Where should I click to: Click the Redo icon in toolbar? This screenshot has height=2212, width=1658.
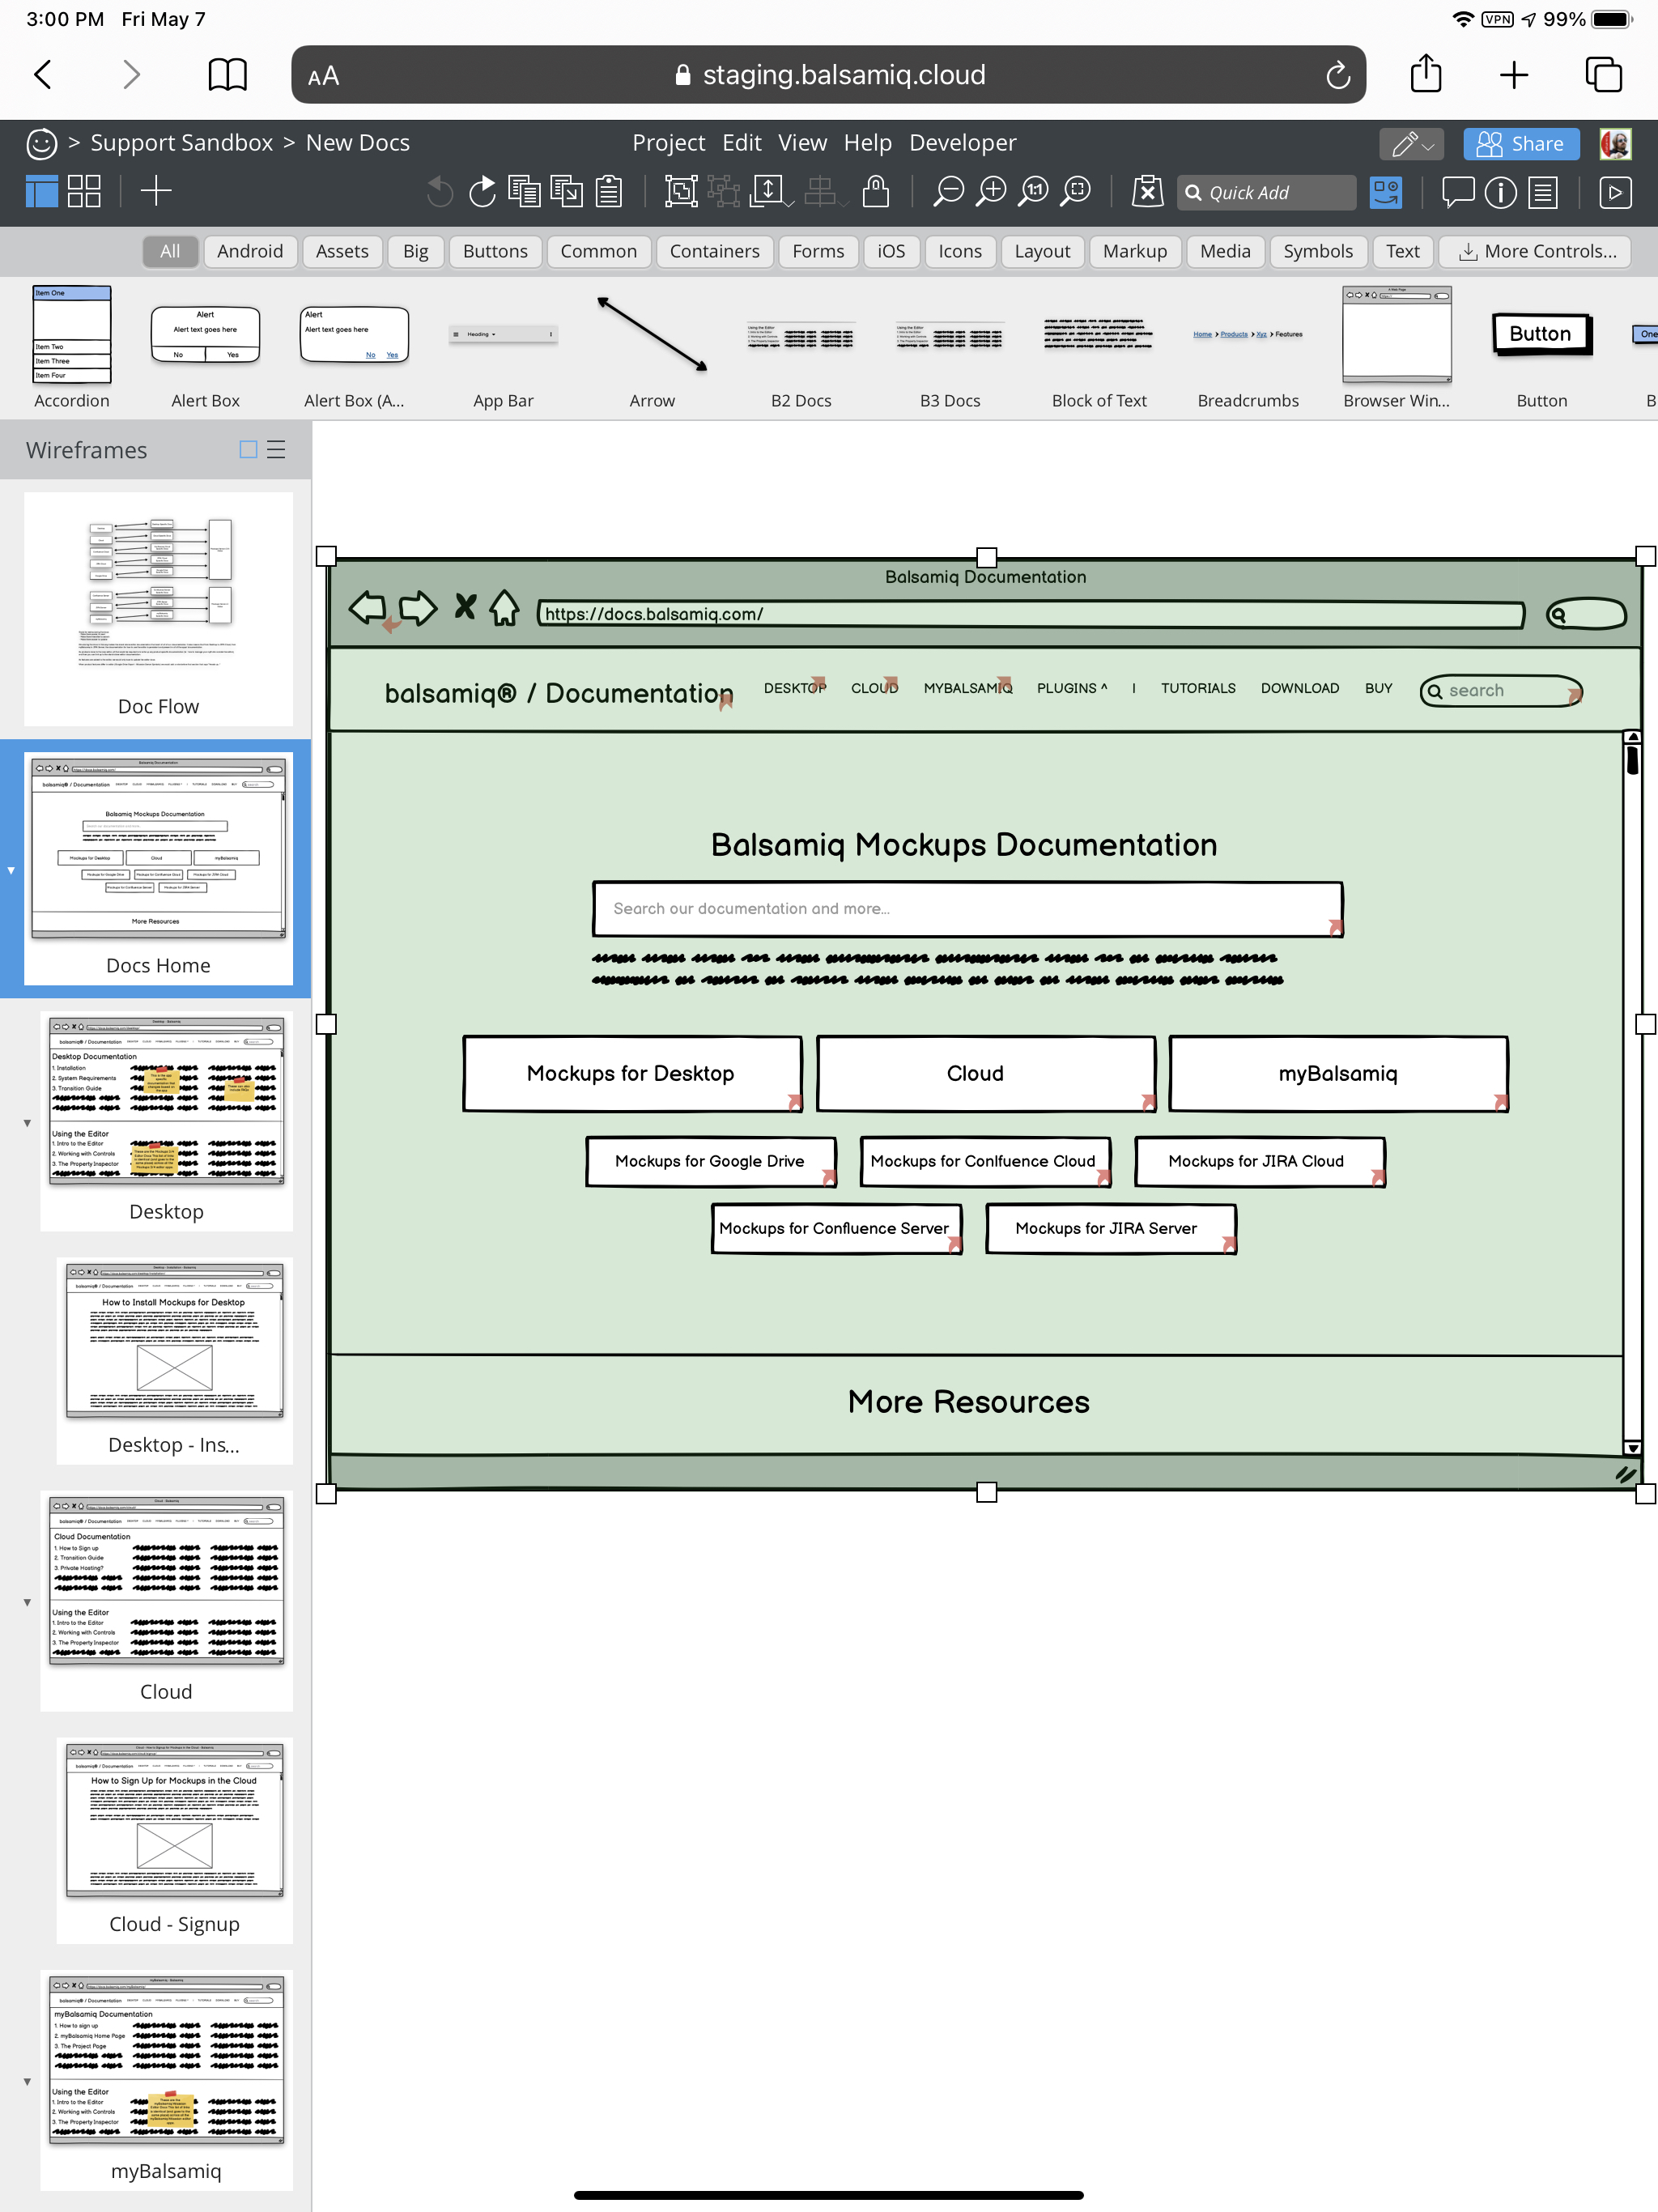click(483, 192)
